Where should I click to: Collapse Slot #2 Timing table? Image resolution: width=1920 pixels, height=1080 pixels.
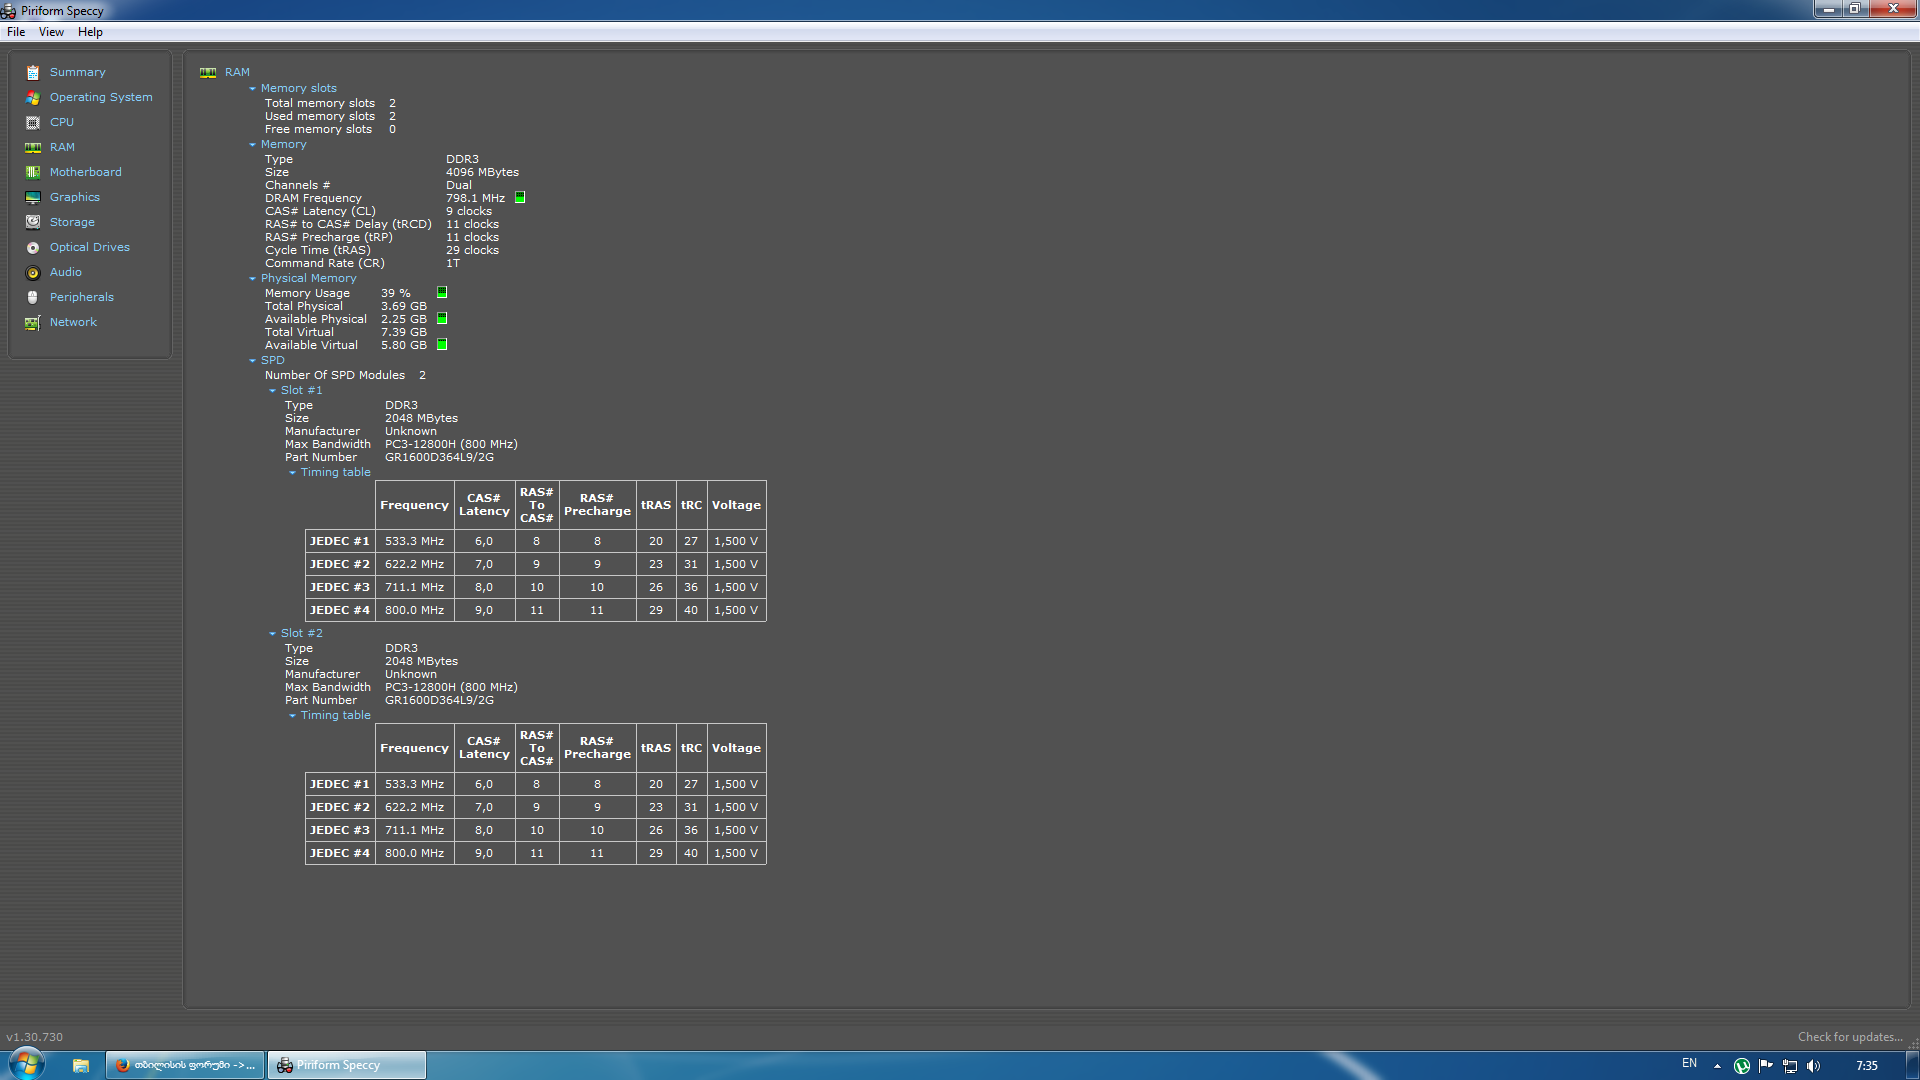[293, 715]
